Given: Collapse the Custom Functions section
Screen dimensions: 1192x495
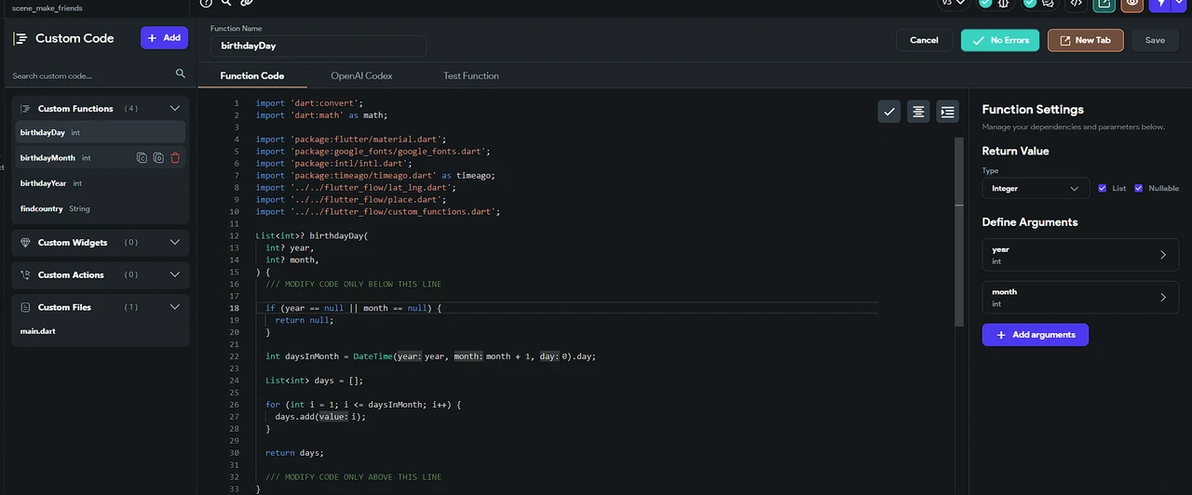Looking at the screenshot, I should coord(175,108).
